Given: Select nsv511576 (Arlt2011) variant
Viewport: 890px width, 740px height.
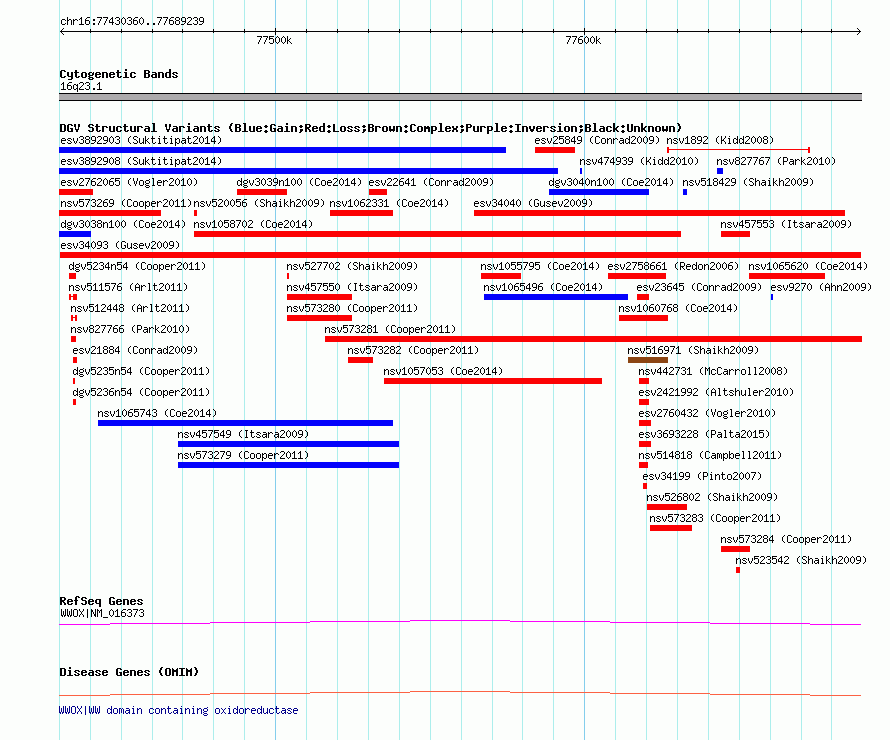Looking at the screenshot, I should point(128,287).
